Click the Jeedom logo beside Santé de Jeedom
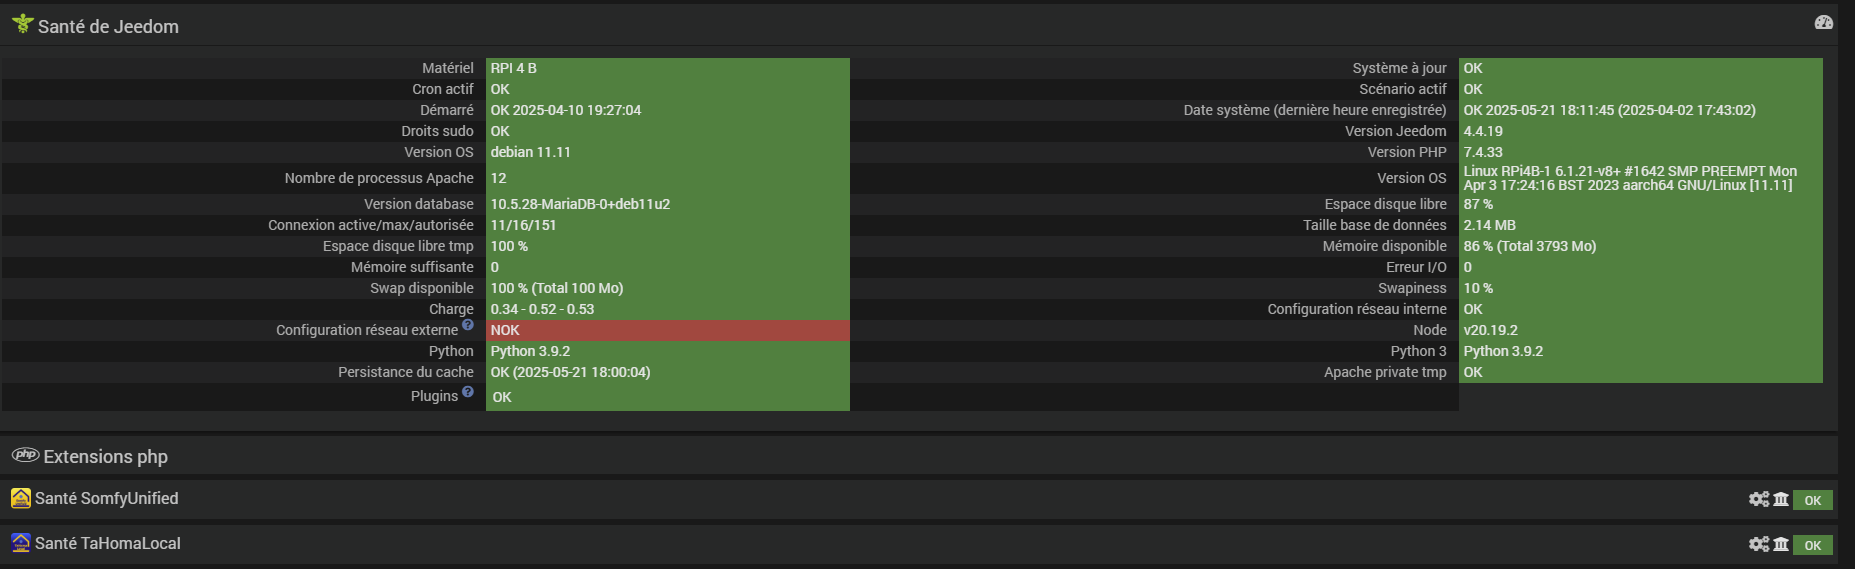The height and width of the screenshot is (569, 1855). click(23, 23)
